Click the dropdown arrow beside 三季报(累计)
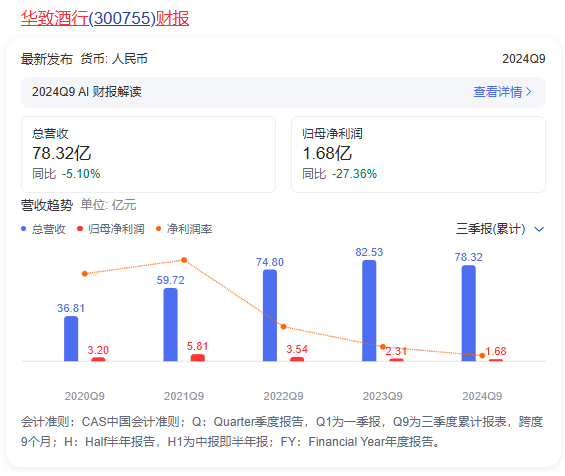 pyautogui.click(x=539, y=229)
